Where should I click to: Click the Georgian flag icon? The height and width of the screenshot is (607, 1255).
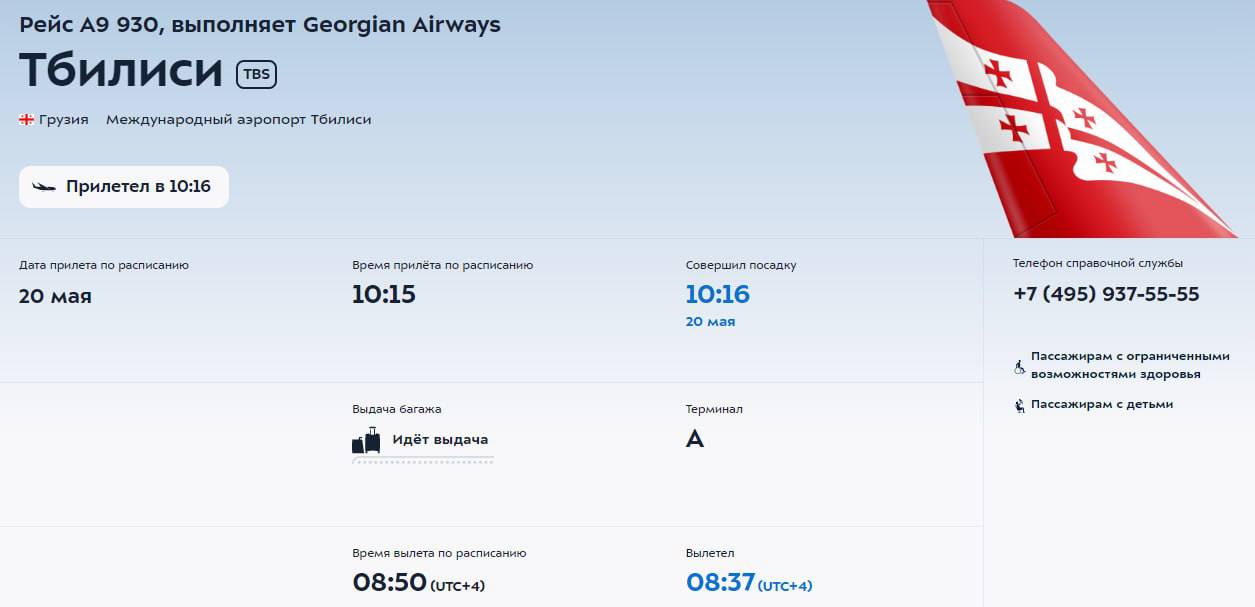[x=27, y=120]
